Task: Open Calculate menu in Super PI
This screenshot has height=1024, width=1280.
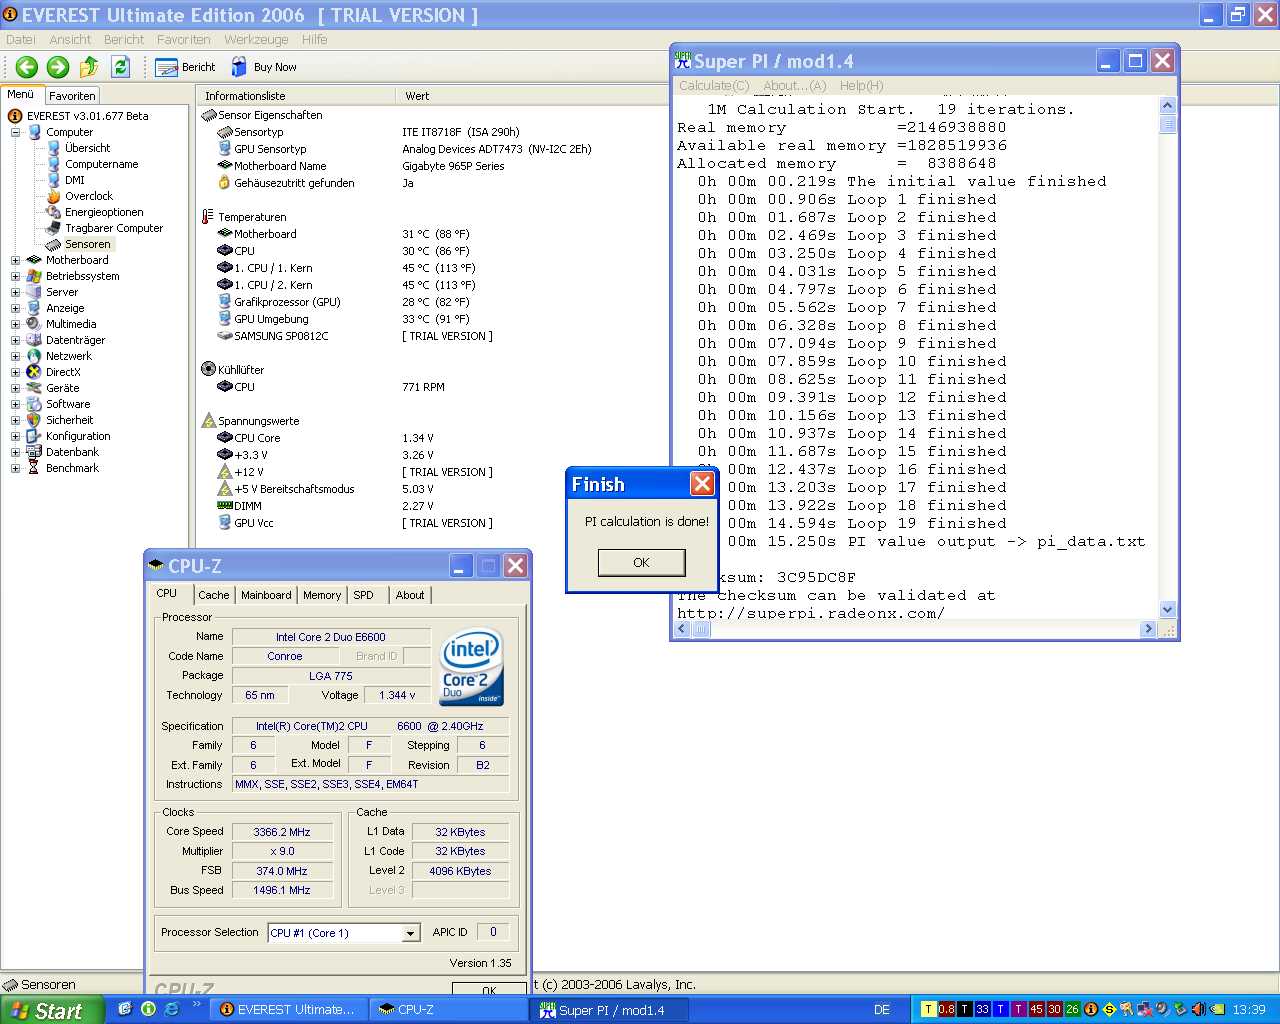Action: click(x=714, y=86)
